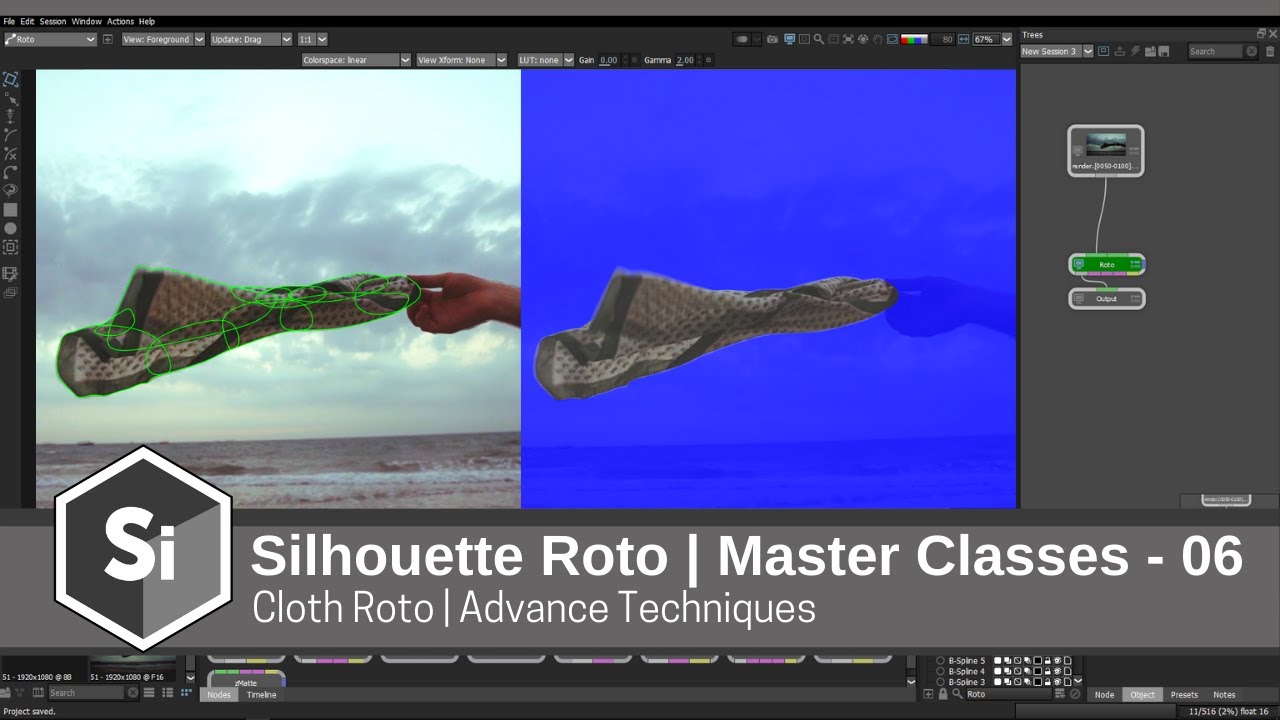Click the fit-to-window expand icon

click(848, 39)
